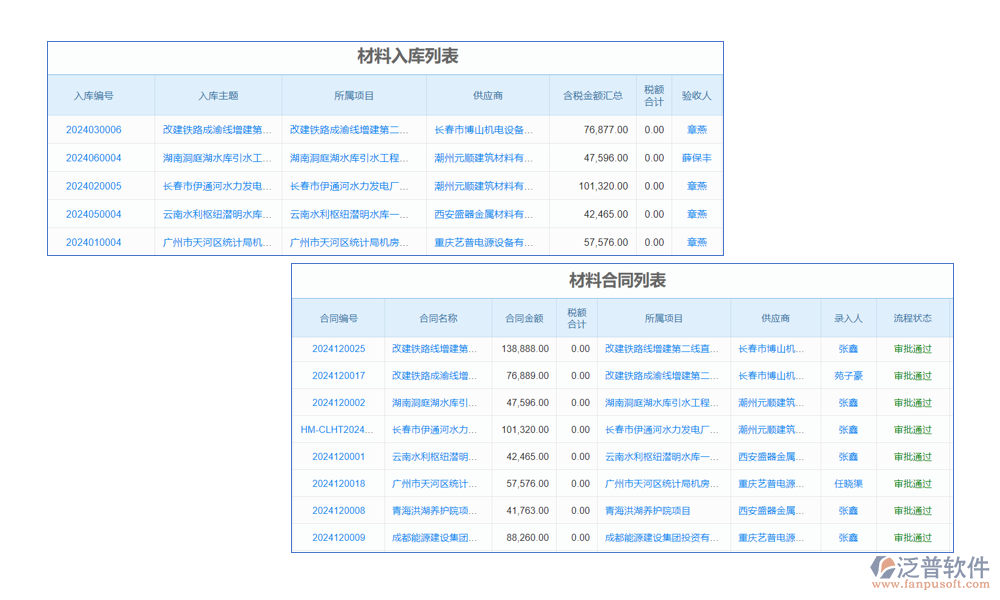The width and height of the screenshot is (1000, 600).
Task: Open 审批通过 status for contract 2024120008
Action: tap(911, 511)
